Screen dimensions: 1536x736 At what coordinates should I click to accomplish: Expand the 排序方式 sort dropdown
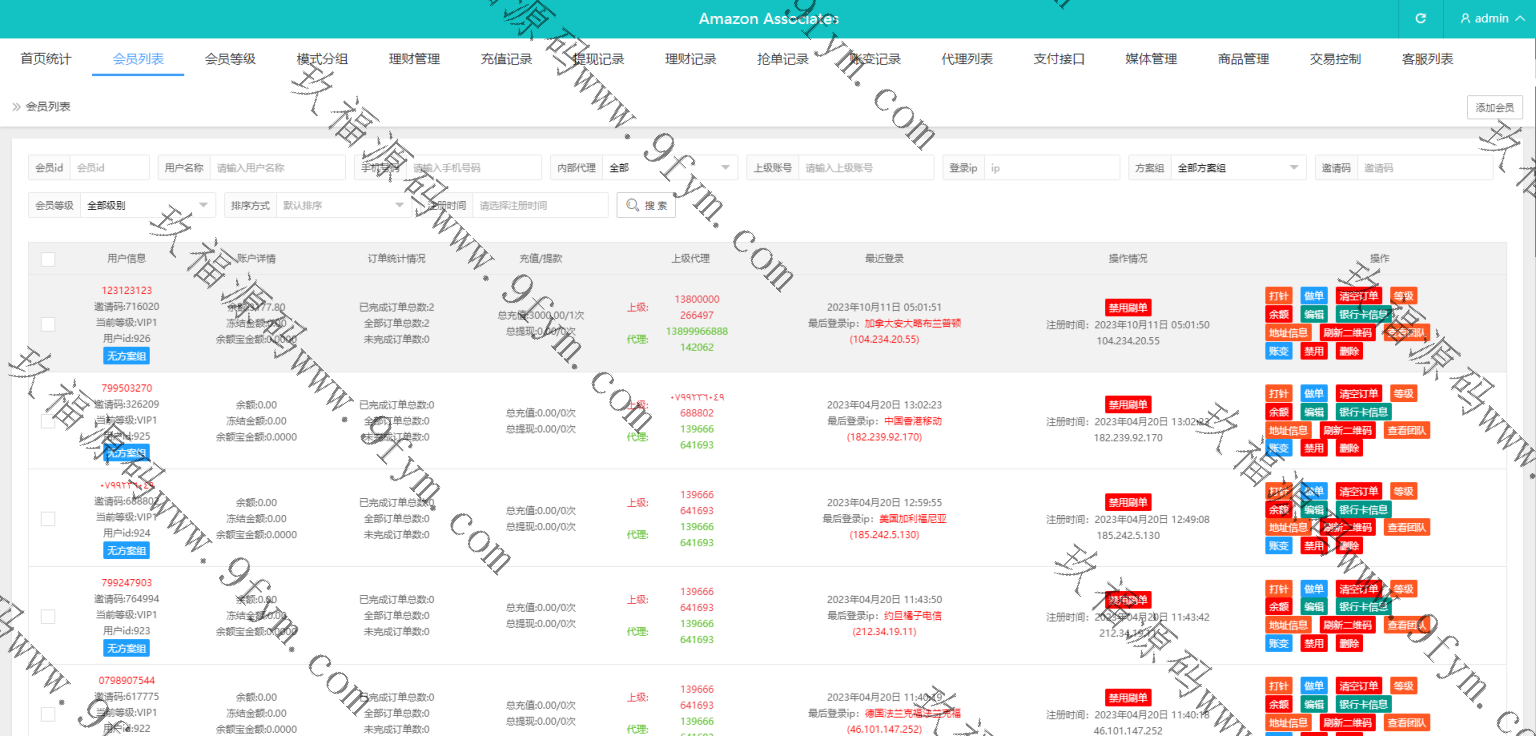(x=342, y=205)
